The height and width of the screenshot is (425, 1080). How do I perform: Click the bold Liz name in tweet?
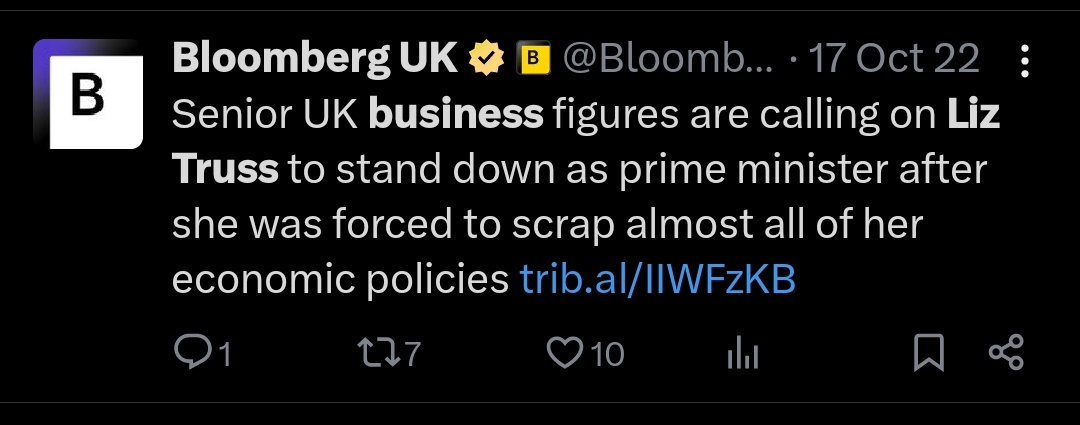point(973,114)
